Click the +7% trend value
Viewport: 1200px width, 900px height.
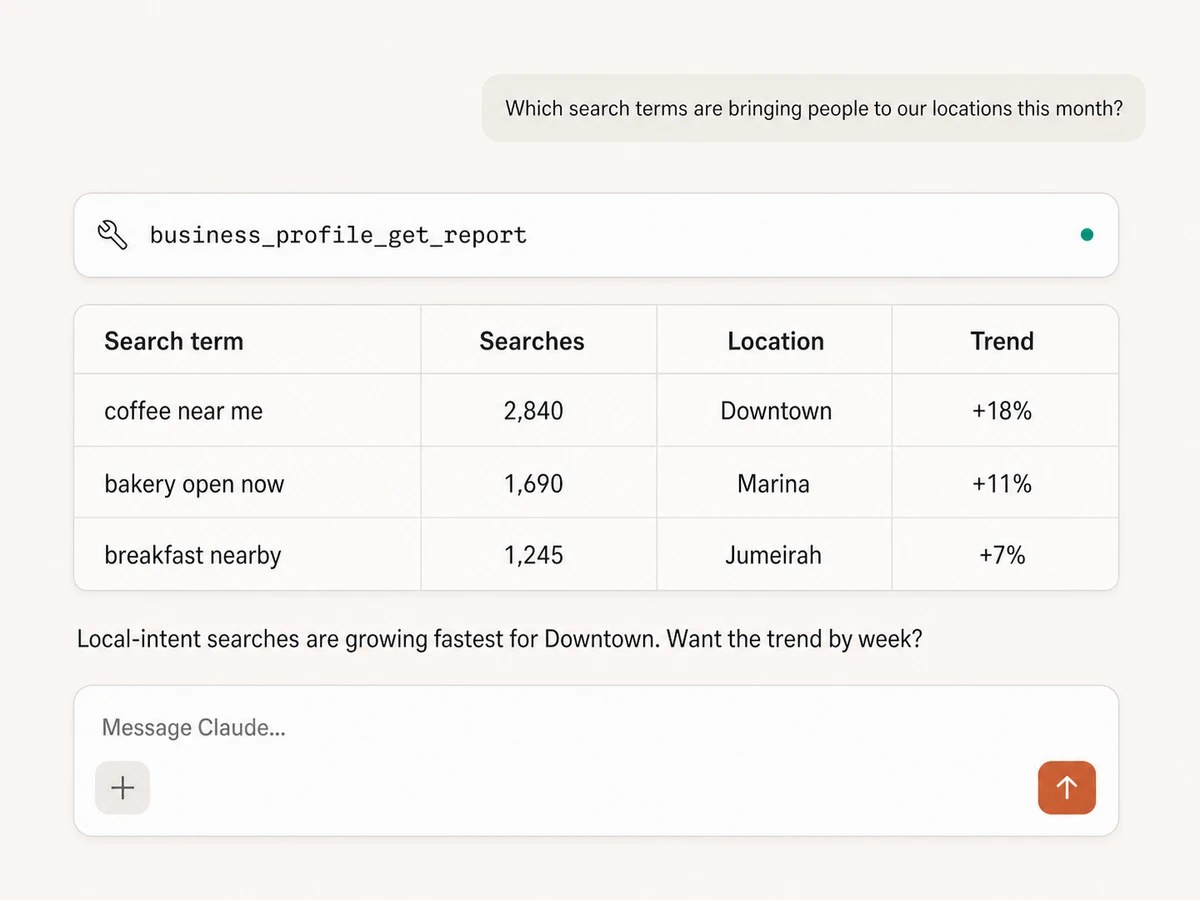1003,555
